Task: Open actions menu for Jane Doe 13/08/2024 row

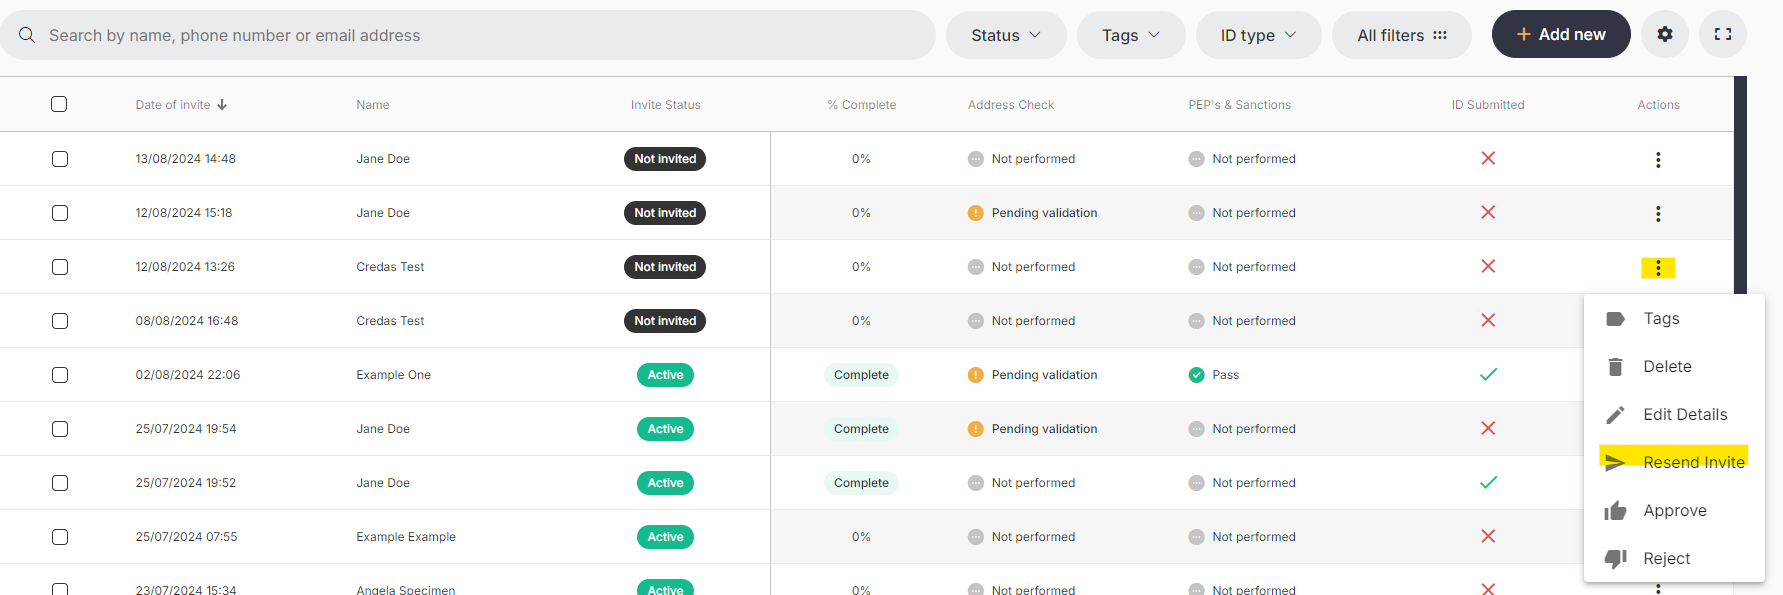Action: pos(1658,160)
